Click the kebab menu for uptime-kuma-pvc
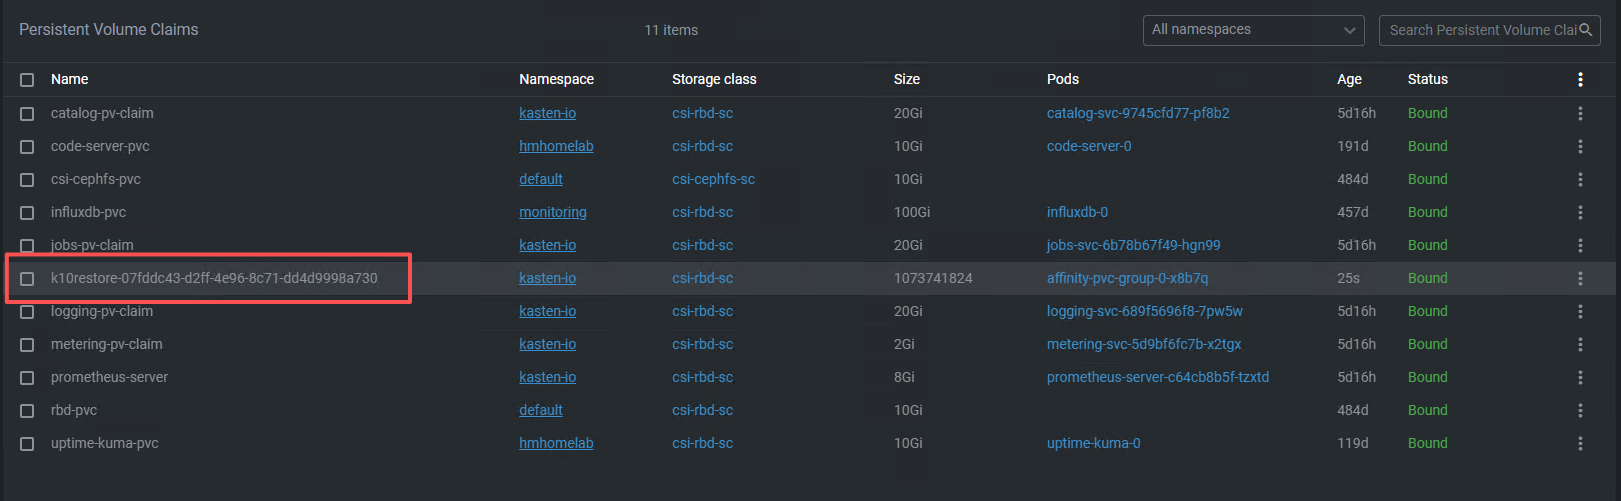 [1580, 443]
